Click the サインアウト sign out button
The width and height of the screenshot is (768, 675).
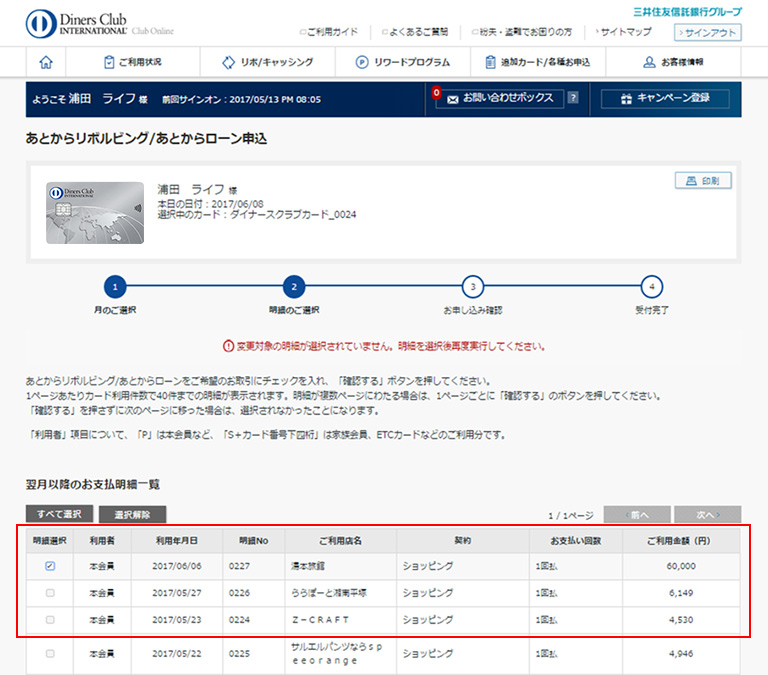pos(708,33)
